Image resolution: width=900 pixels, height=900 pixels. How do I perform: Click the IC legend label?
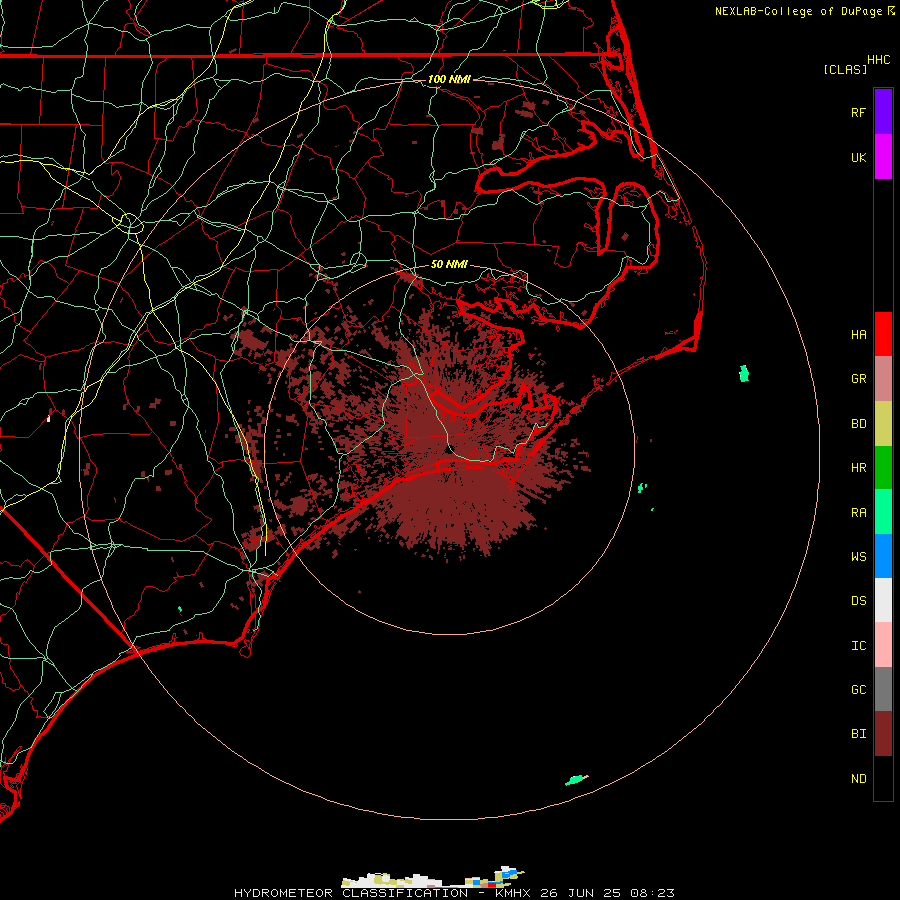coord(858,646)
